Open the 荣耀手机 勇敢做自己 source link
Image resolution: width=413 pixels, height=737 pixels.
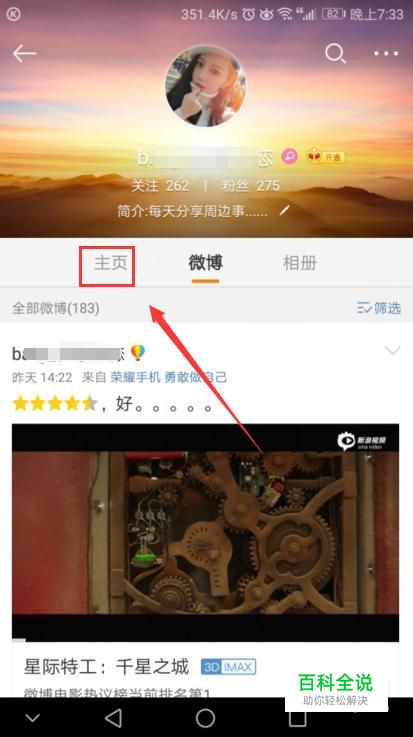(x=169, y=377)
